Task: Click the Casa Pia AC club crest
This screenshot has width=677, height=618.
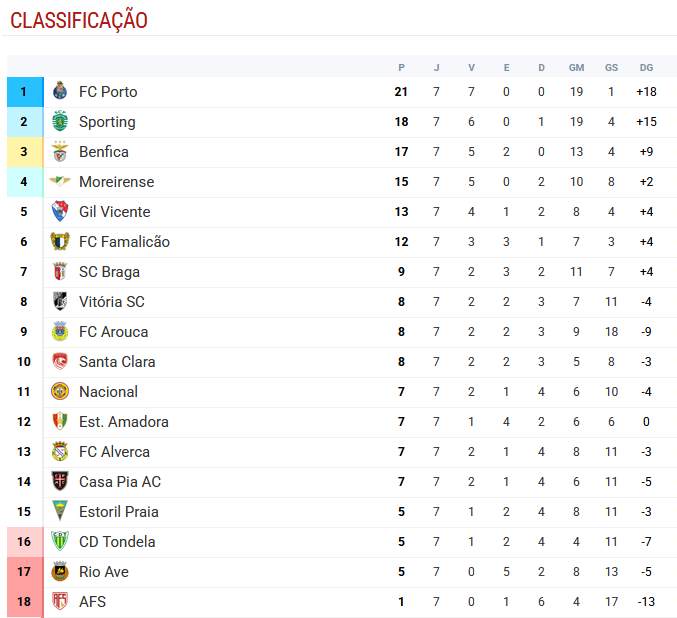Action: pyautogui.click(x=60, y=482)
